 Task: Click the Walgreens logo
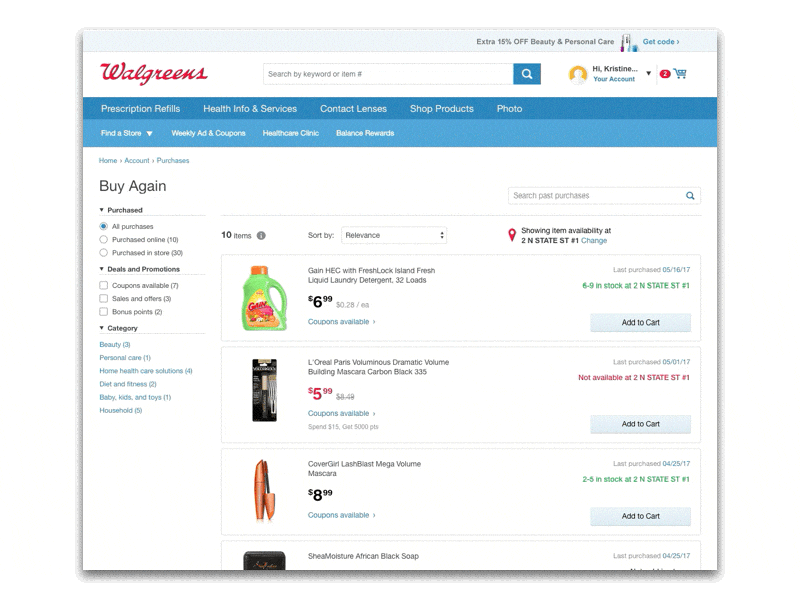154,73
